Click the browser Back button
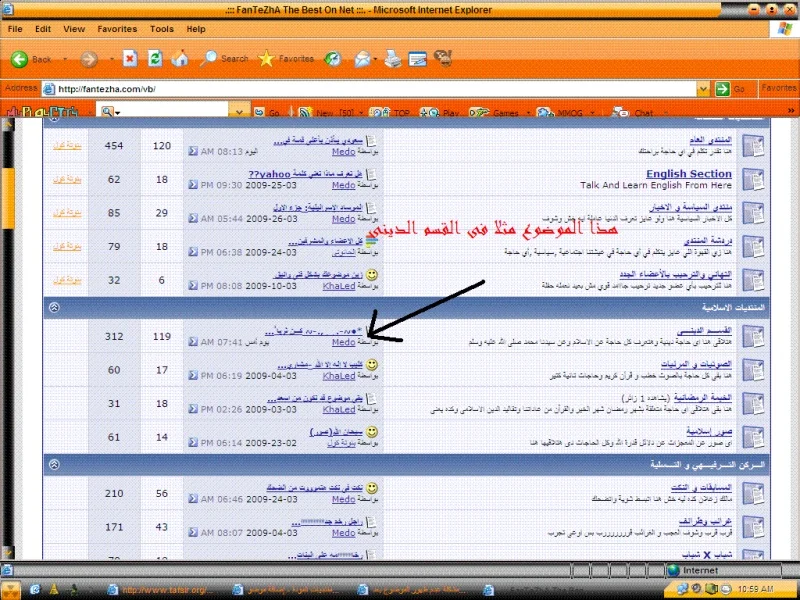 [x=30, y=59]
